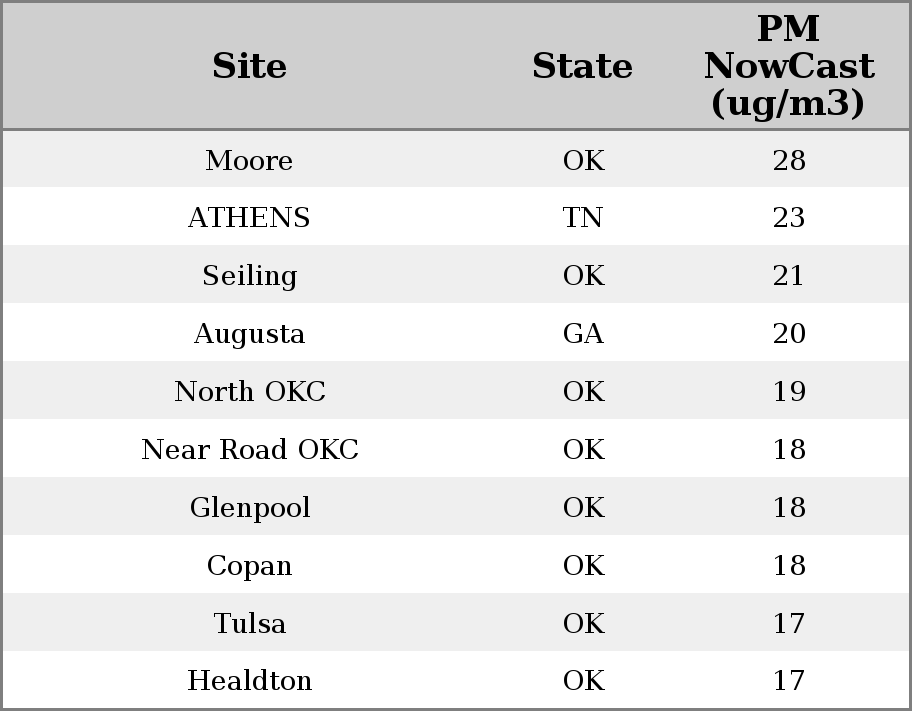
Task: Select the Moore site cell
Action: pos(249,161)
